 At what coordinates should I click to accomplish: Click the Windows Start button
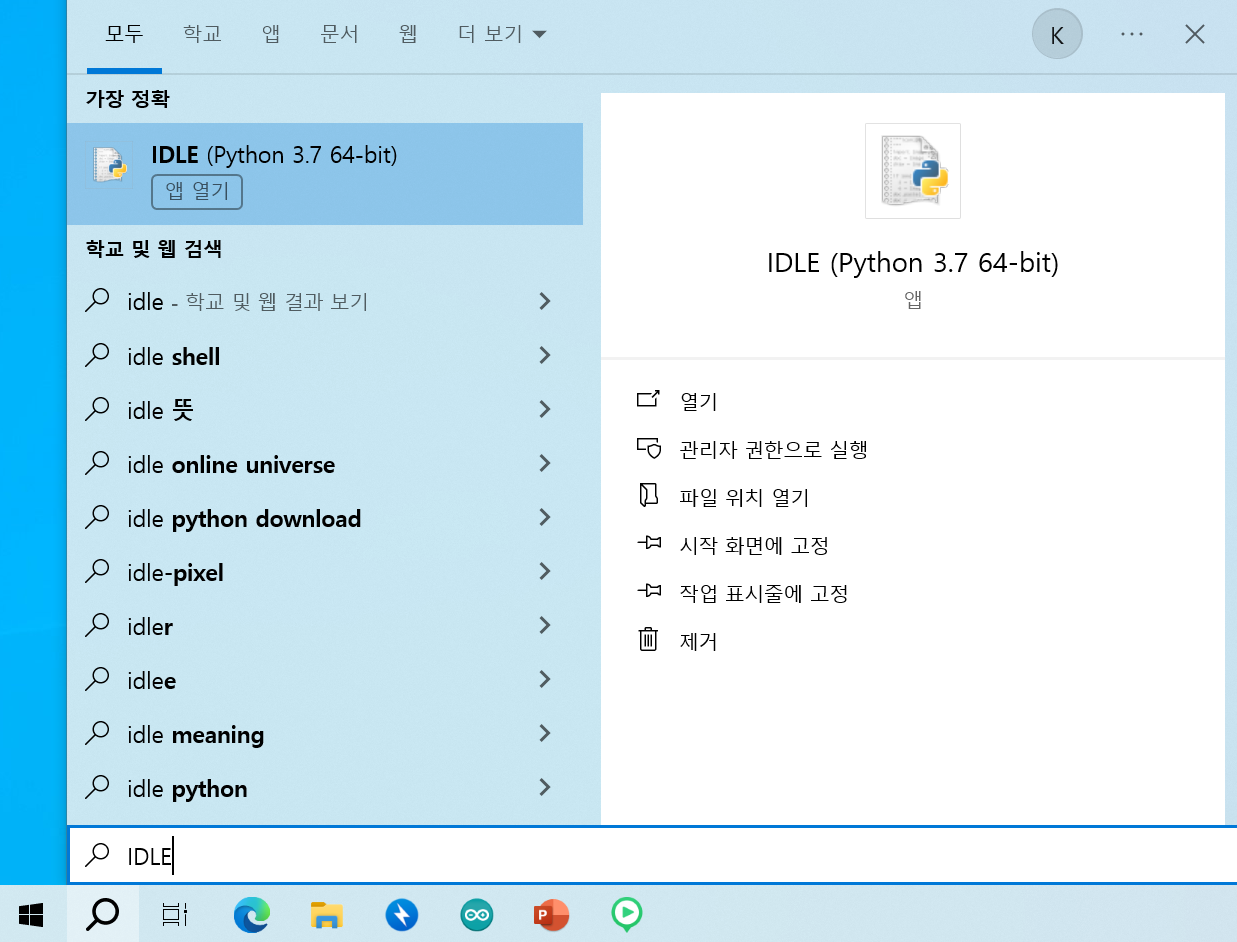31,914
